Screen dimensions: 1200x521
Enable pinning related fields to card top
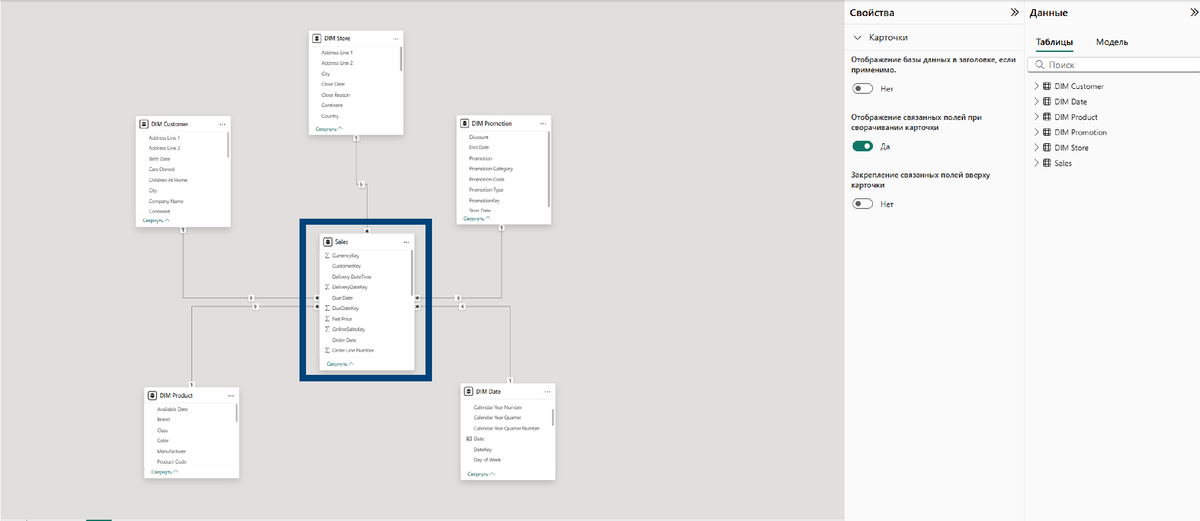tap(863, 203)
